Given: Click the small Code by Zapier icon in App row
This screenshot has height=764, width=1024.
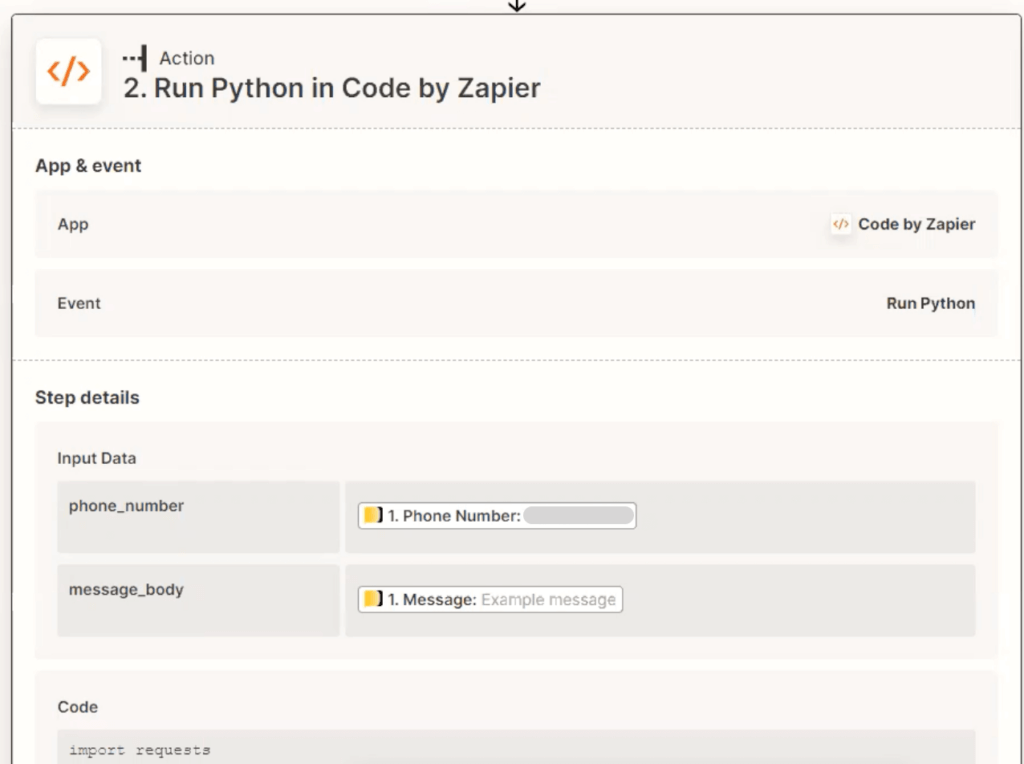Looking at the screenshot, I should (x=841, y=225).
